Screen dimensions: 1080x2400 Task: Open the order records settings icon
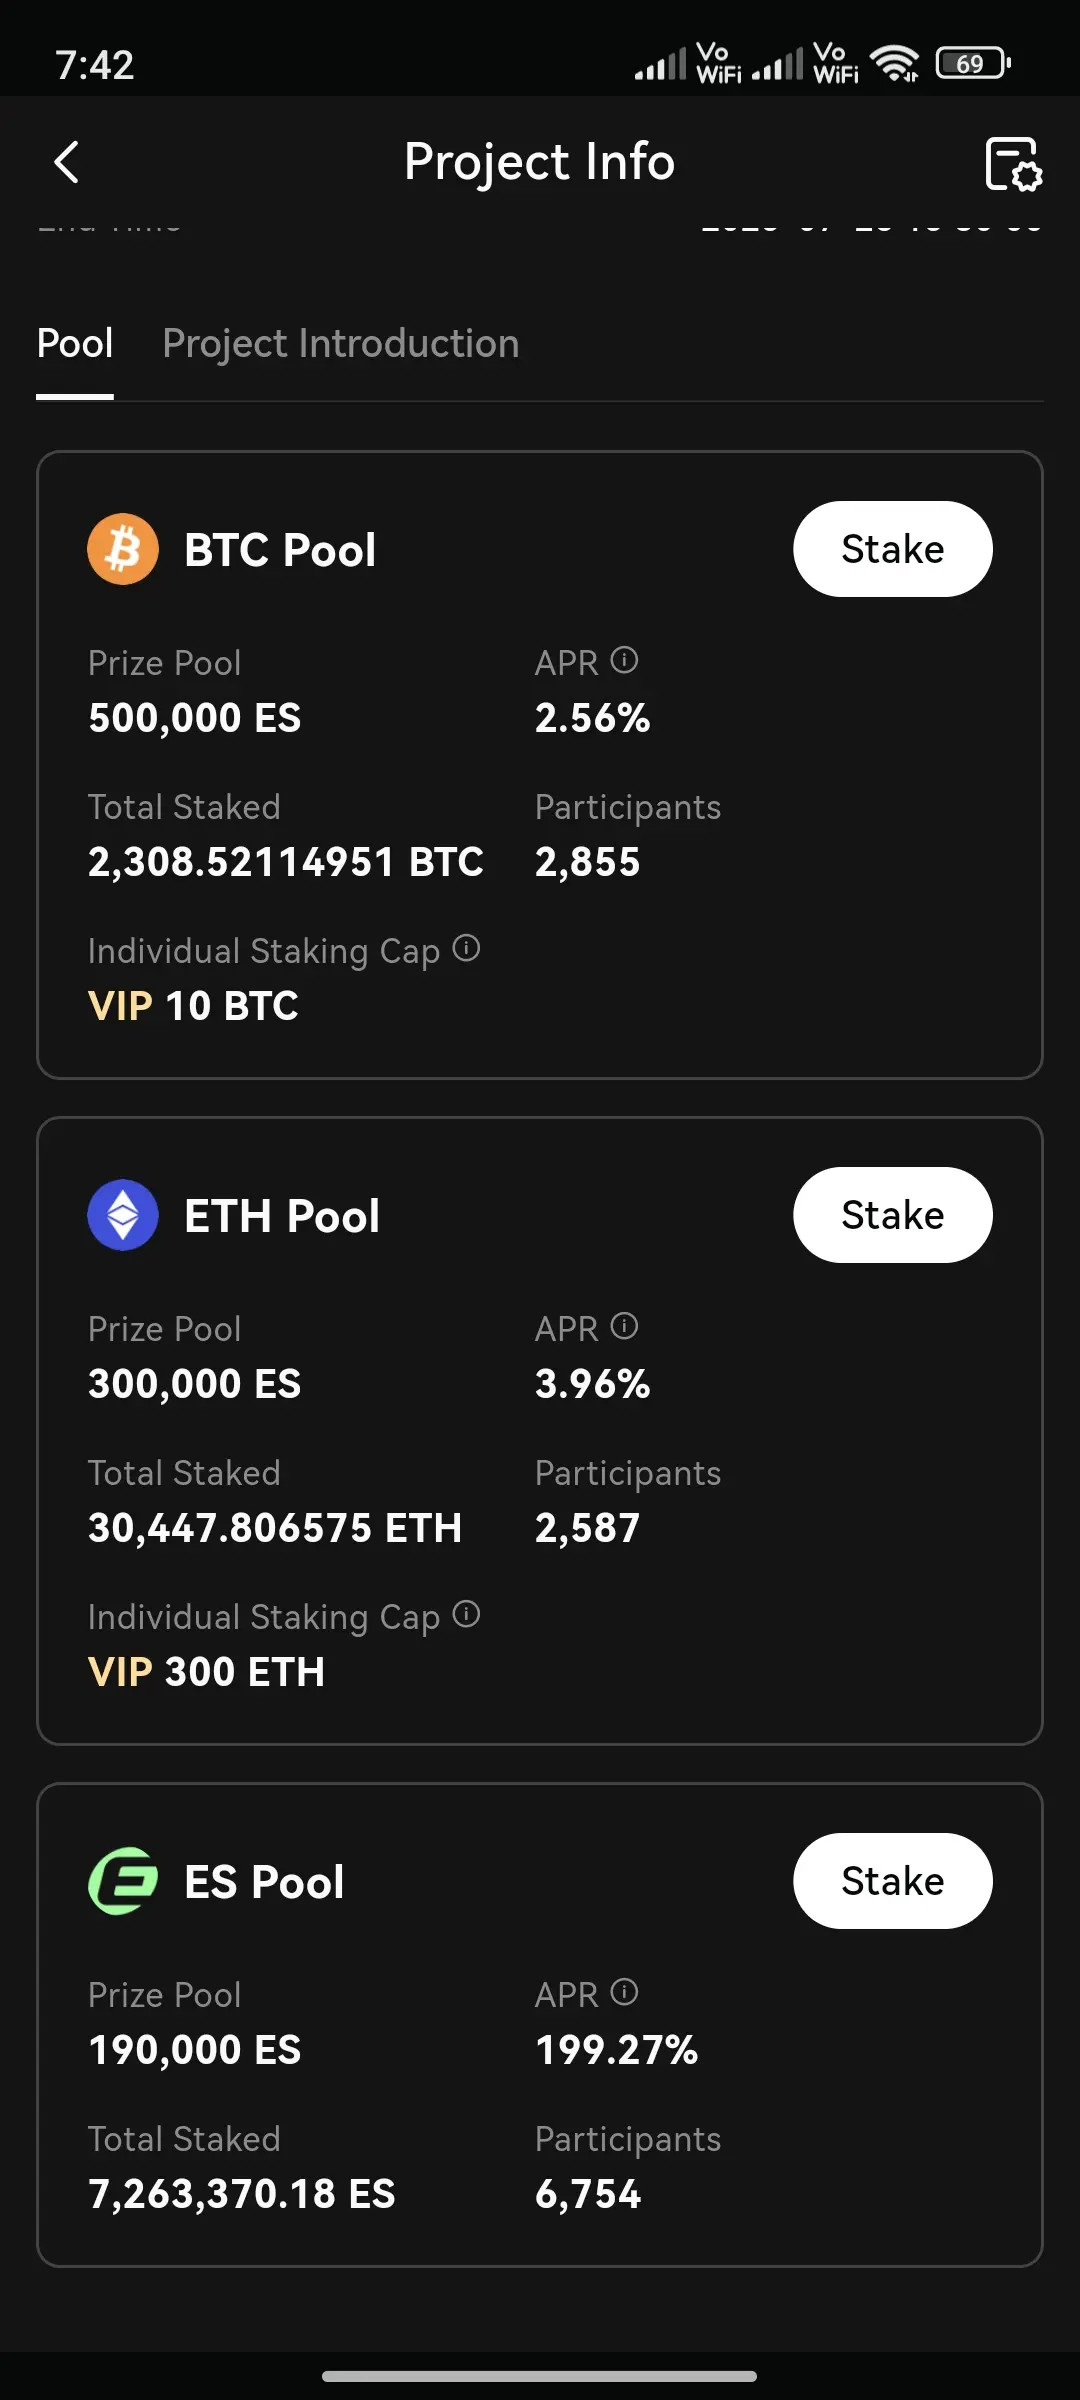coord(1013,163)
